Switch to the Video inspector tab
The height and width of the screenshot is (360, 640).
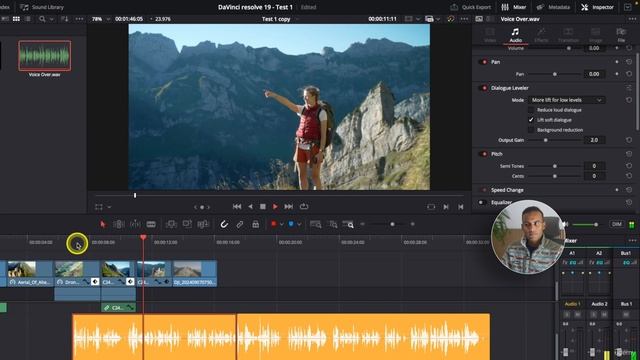(x=490, y=35)
